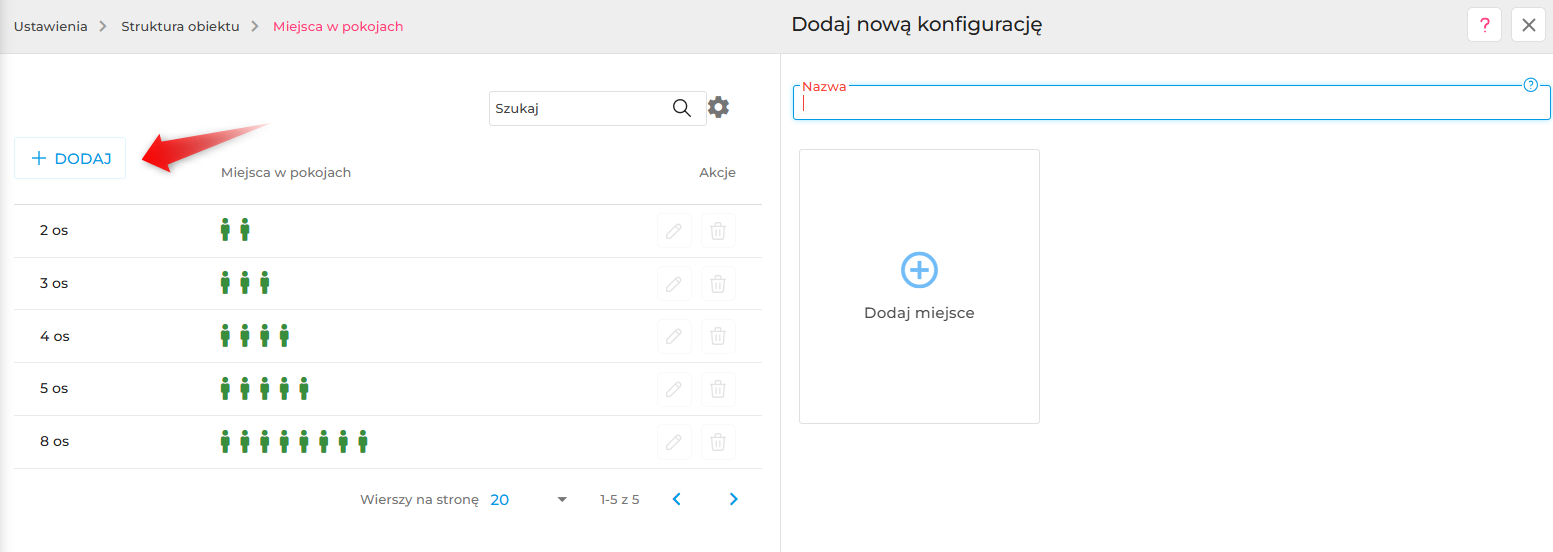Open the table settings gear icon
The height and width of the screenshot is (552, 1553).
coord(719,107)
